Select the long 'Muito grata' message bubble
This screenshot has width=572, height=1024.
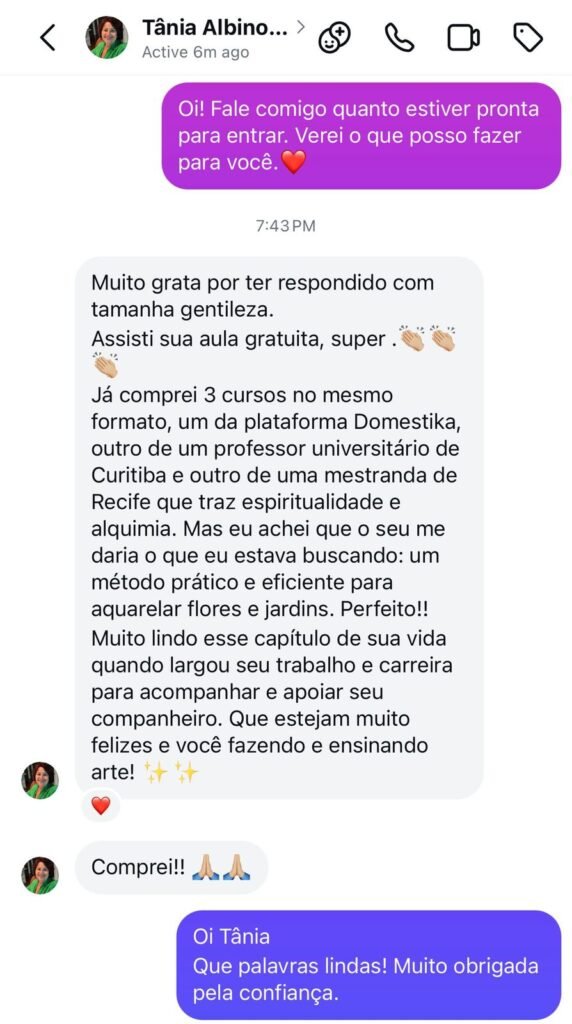[279, 528]
